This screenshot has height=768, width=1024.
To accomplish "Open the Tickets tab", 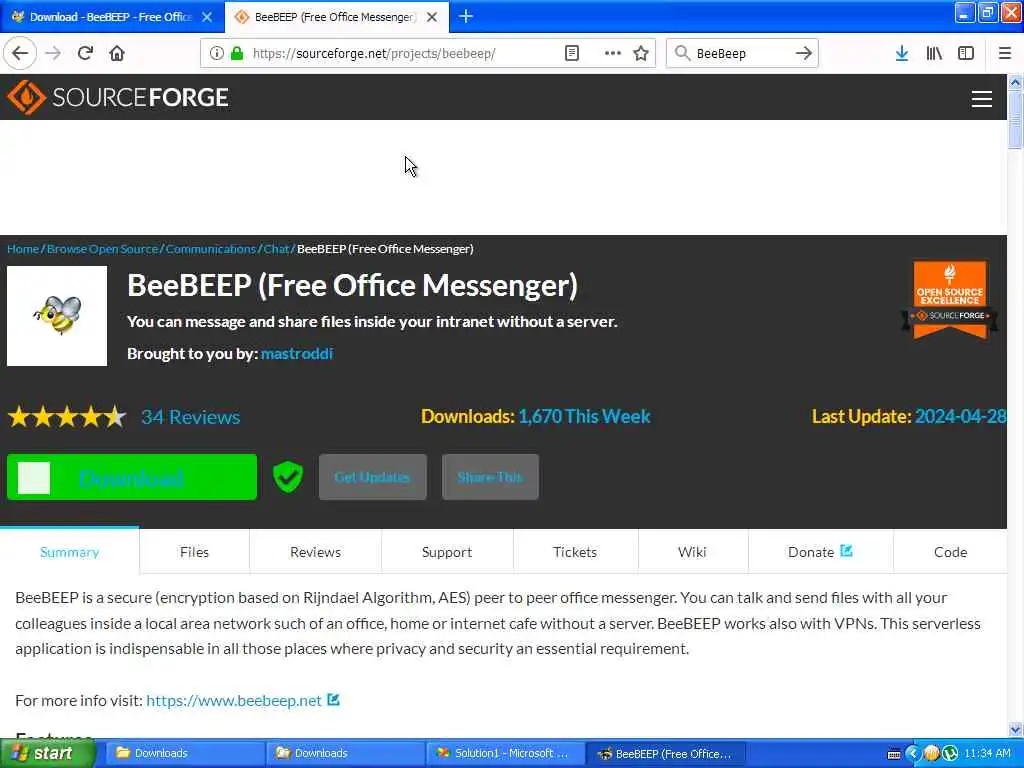I will [575, 552].
